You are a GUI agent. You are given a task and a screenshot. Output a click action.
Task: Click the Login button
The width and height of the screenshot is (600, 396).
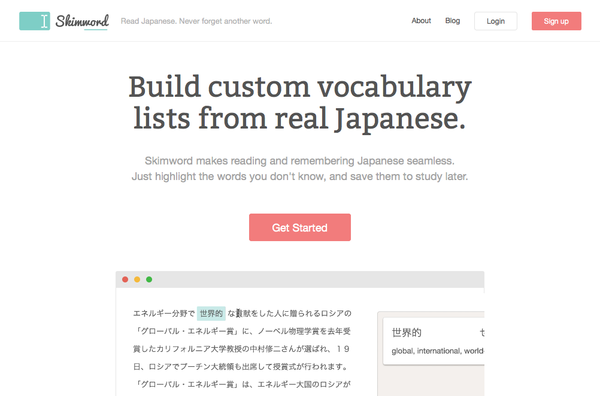click(496, 21)
